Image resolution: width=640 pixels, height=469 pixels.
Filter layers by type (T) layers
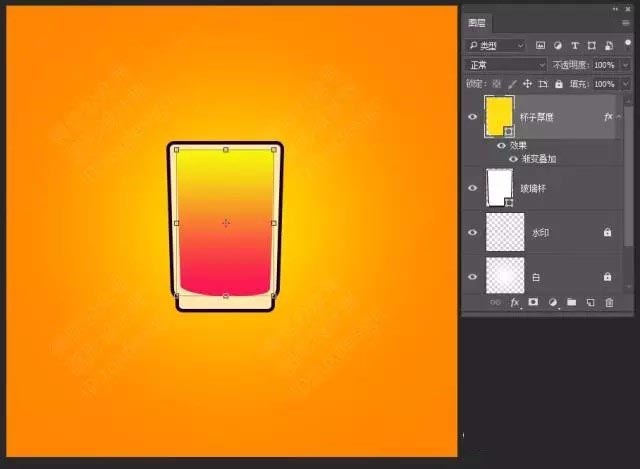[x=575, y=45]
